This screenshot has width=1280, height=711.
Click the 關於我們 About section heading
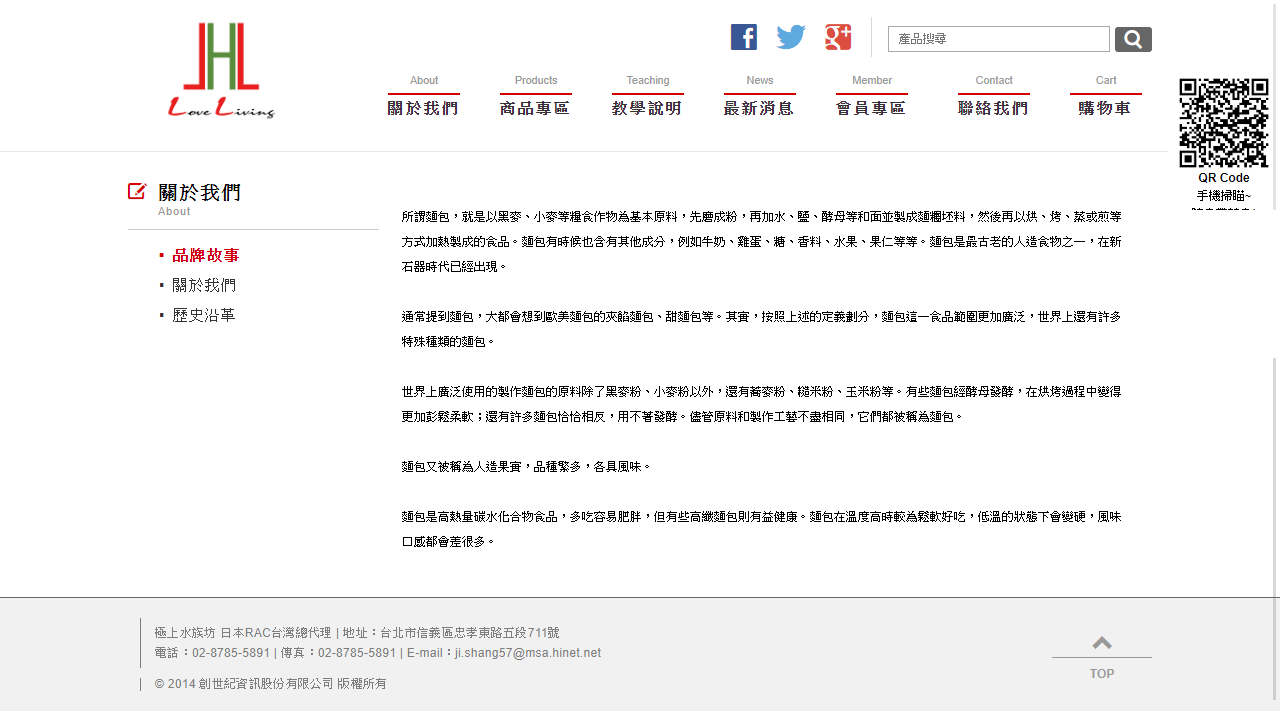click(200, 198)
